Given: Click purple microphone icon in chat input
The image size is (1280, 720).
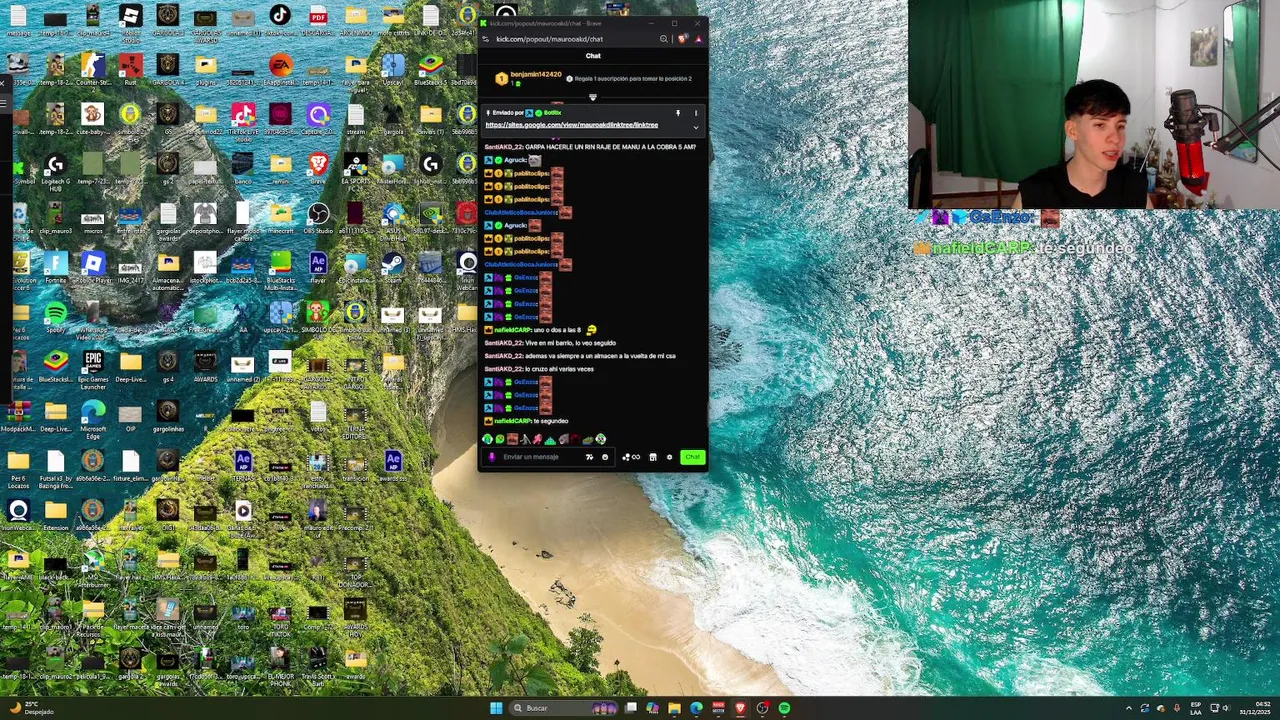Looking at the screenshot, I should (x=491, y=457).
